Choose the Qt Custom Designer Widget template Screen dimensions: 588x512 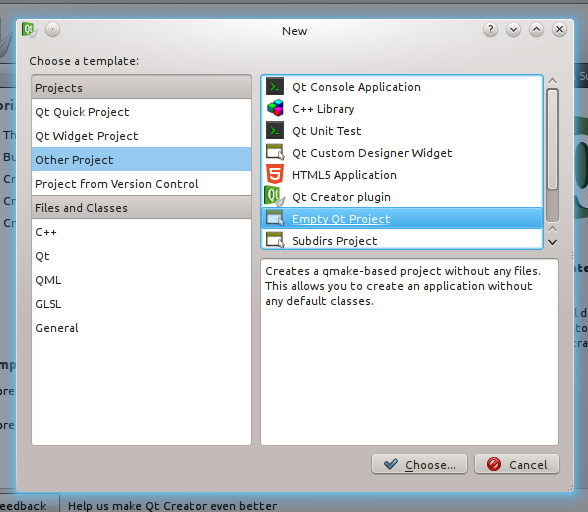[x=402, y=153]
